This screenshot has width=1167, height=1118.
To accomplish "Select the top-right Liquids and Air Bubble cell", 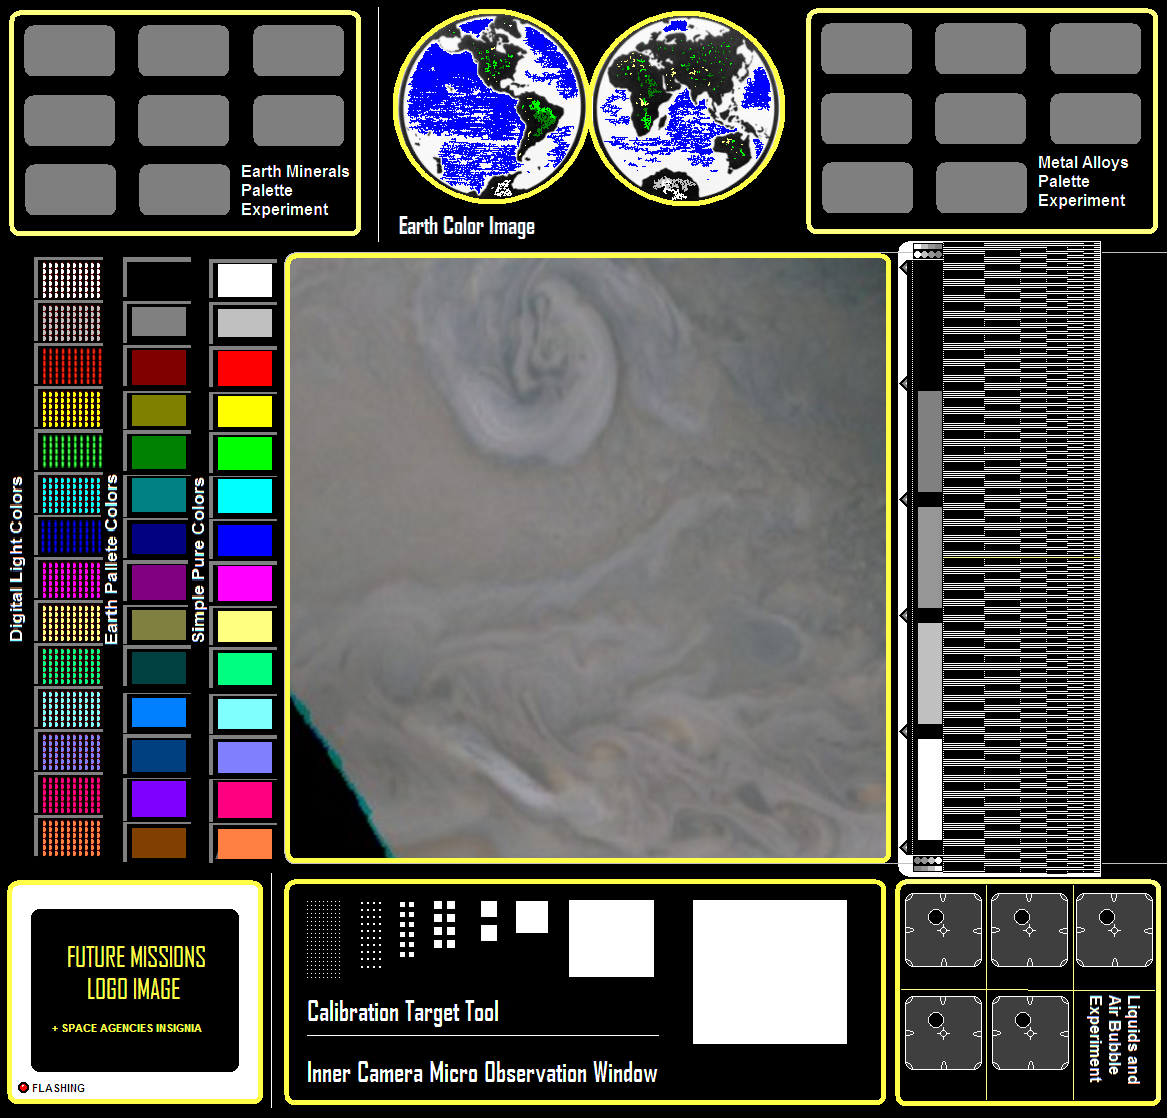I will tap(1114, 929).
